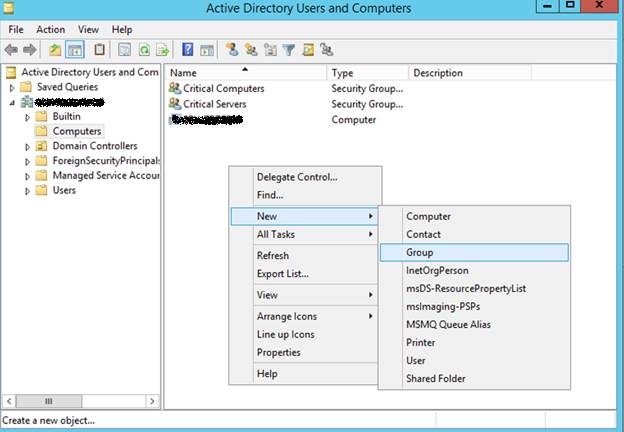Open the Action menu
Image resolution: width=624 pixels, height=432 pixels.
pyautogui.click(x=51, y=29)
